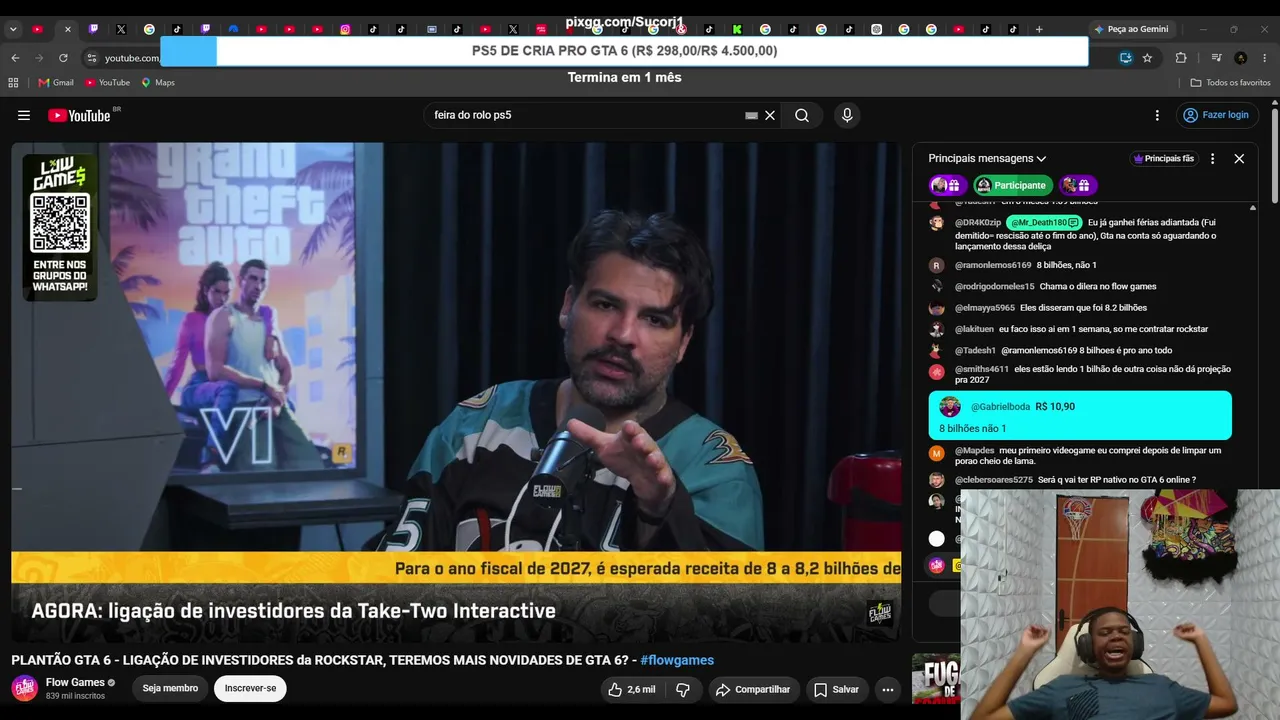Open the Todos os favoritos folder

pyautogui.click(x=1231, y=83)
